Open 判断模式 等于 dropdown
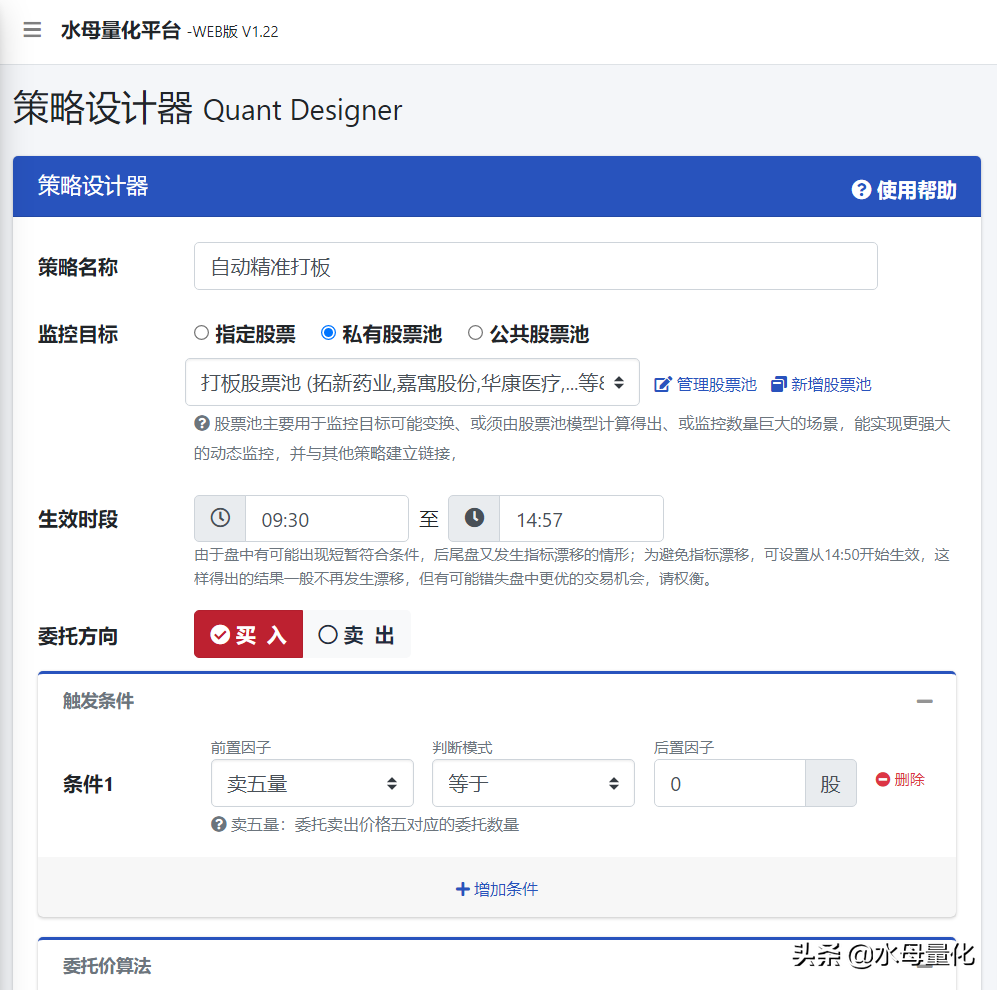997x990 pixels. click(x=533, y=783)
